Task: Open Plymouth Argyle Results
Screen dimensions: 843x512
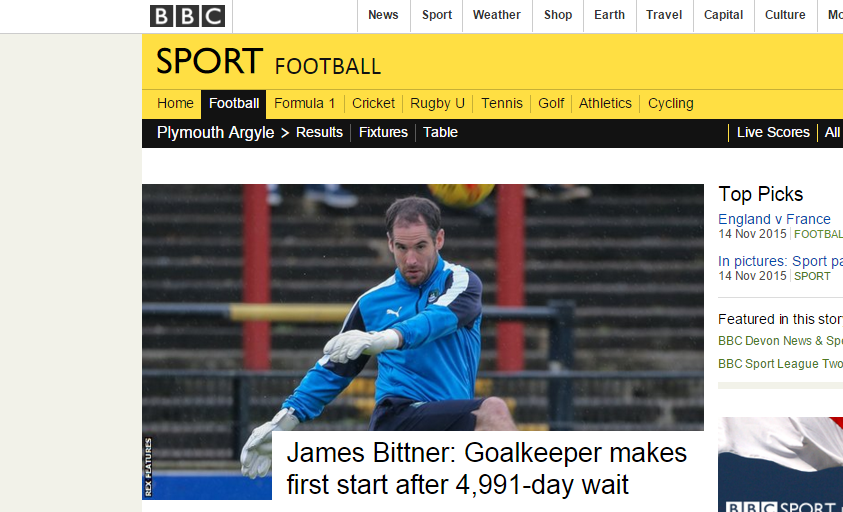Action: (319, 132)
